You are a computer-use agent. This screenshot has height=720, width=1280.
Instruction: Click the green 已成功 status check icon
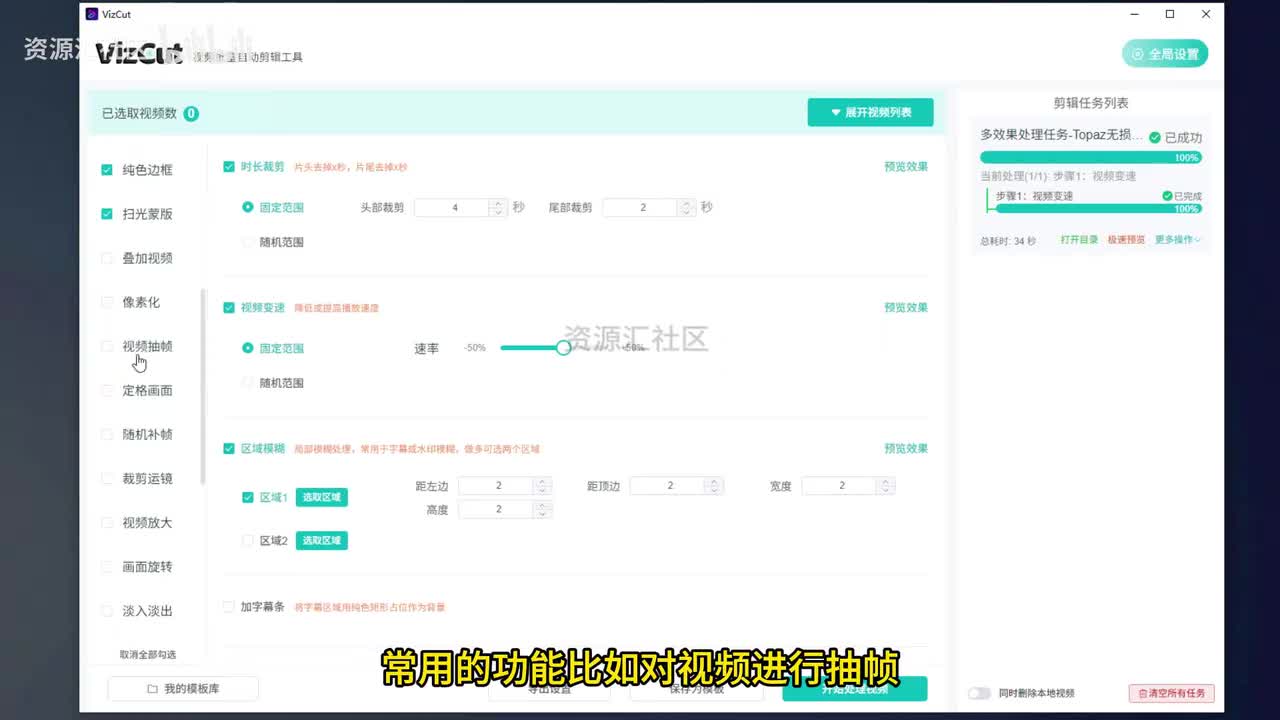1155,138
